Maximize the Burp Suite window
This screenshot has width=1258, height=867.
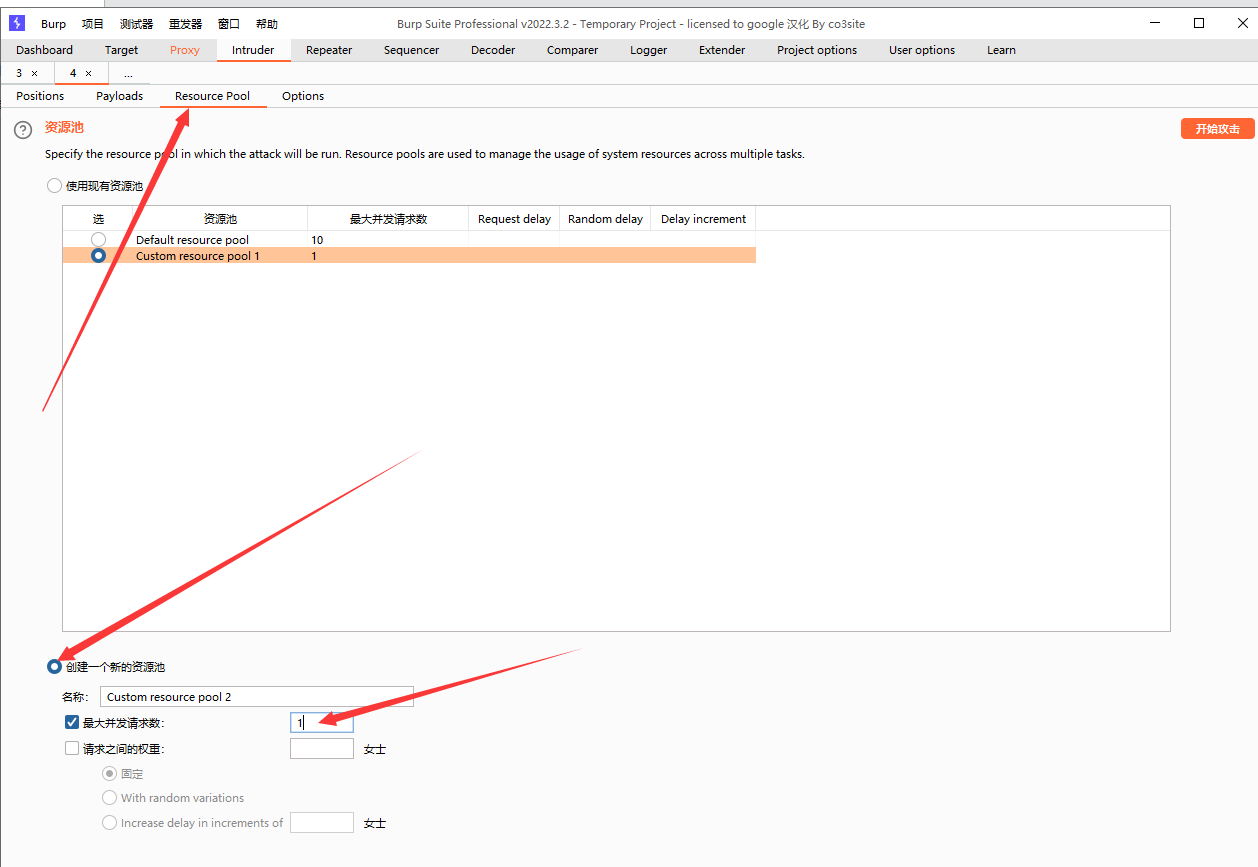pos(1199,23)
